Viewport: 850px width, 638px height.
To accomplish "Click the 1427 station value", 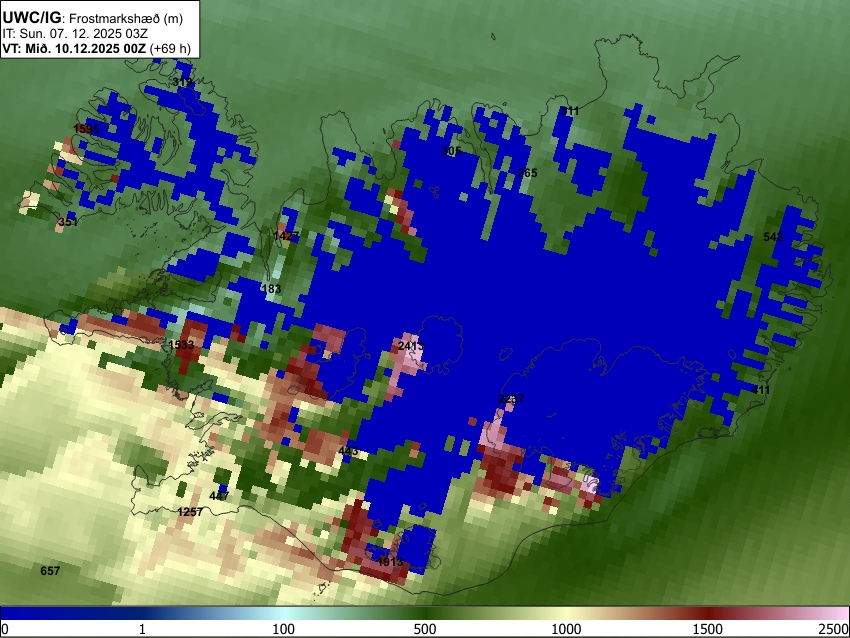I will pos(286,236).
